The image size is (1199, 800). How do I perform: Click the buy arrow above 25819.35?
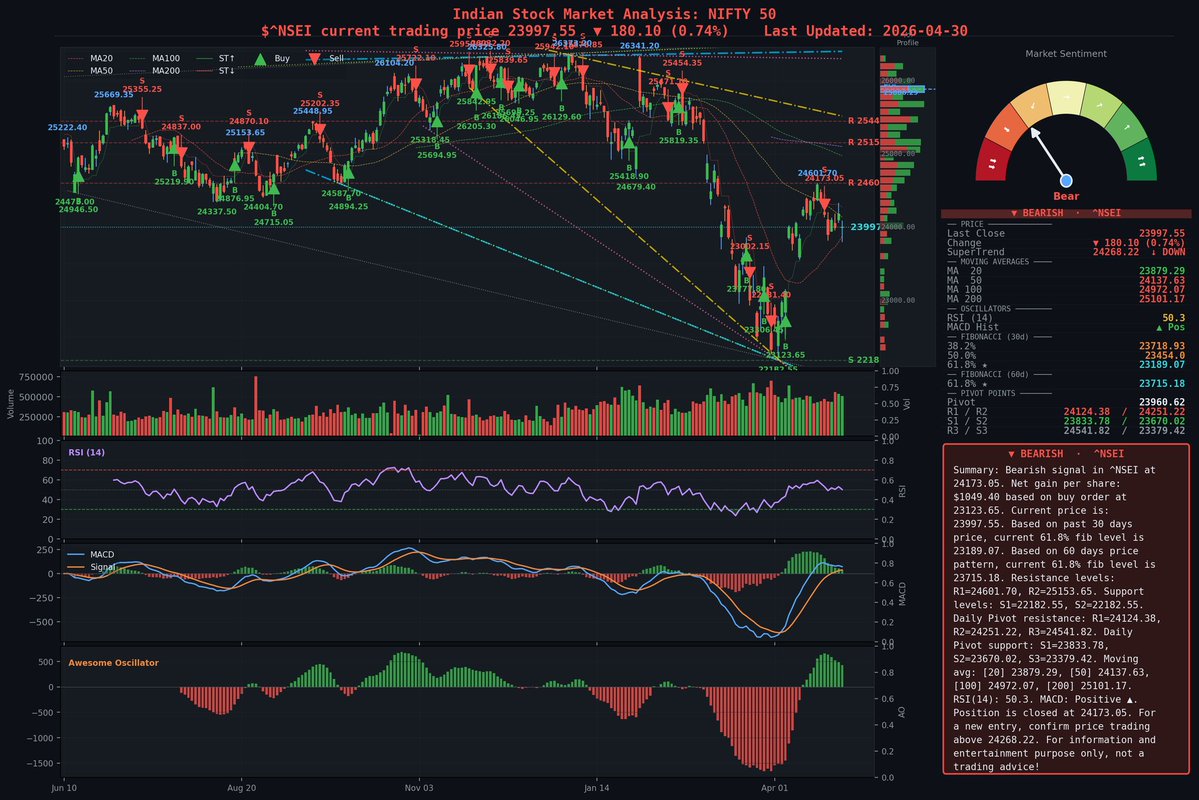[678, 106]
